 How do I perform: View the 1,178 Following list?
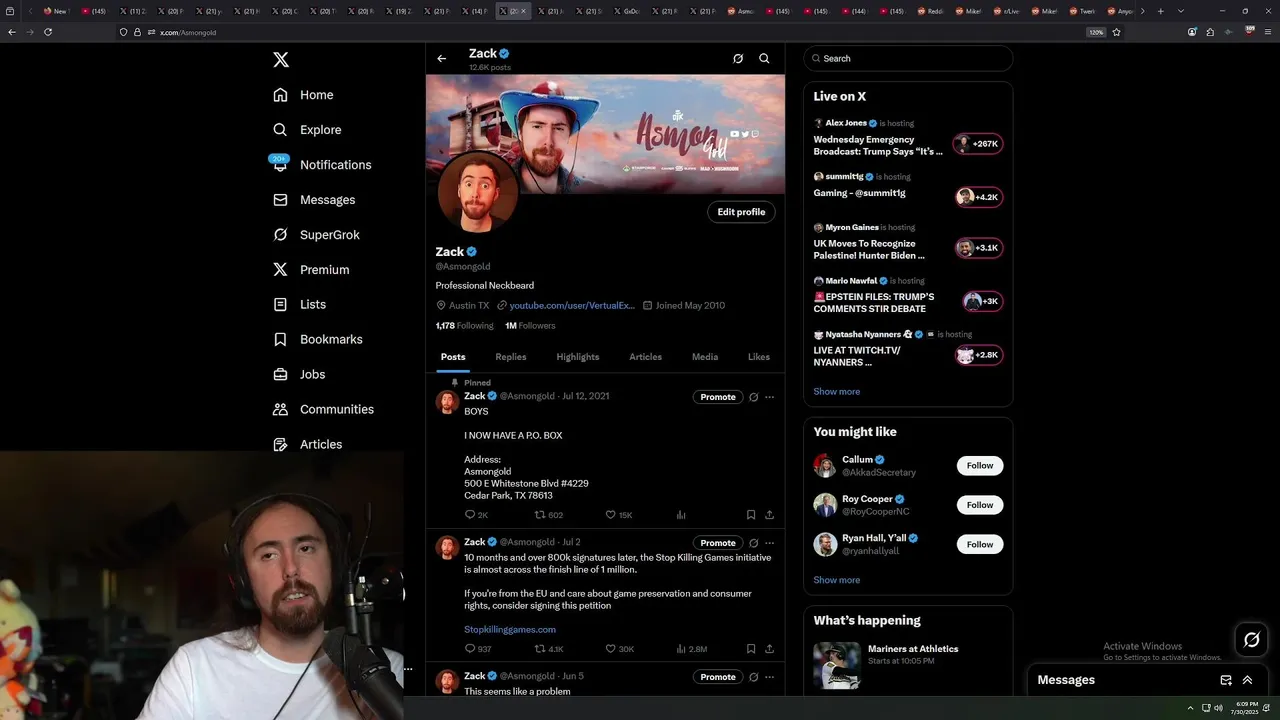point(465,326)
